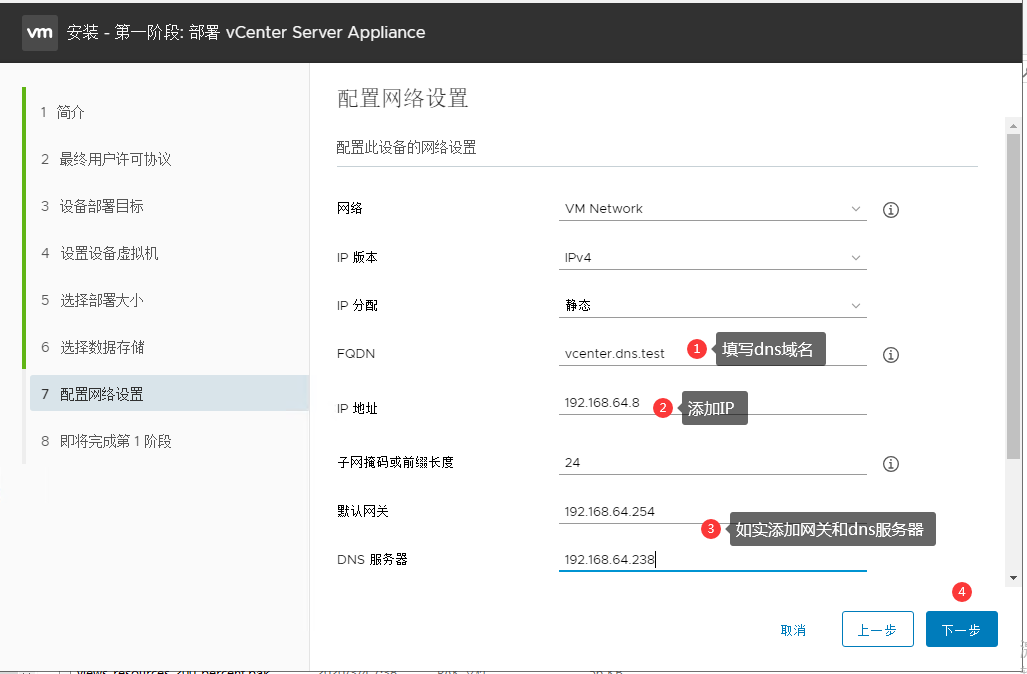Click the VMware vm logo icon

pyautogui.click(x=39, y=32)
